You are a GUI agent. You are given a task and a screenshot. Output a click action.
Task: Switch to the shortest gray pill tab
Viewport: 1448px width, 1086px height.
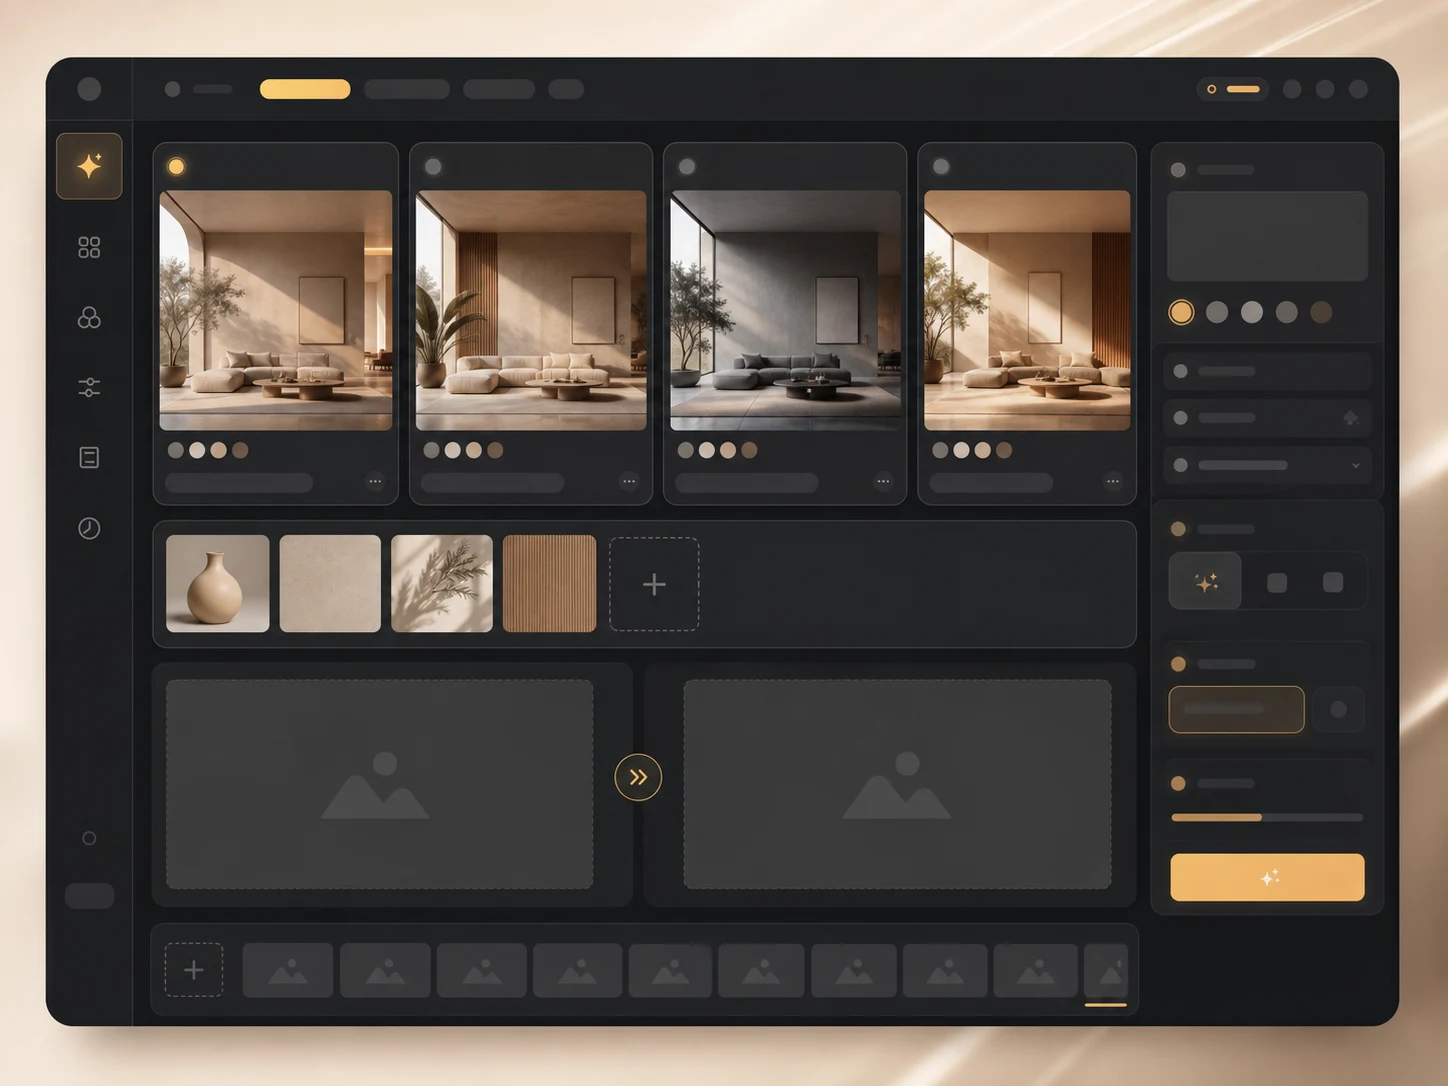pos(566,89)
